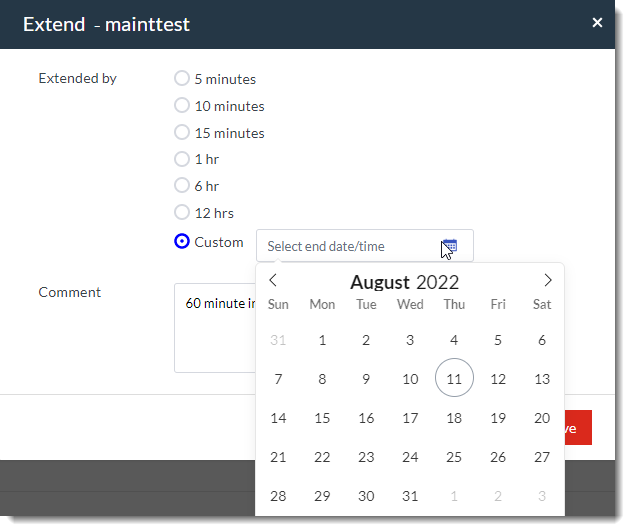This screenshot has width=630, height=531.
Task: Select August 31 in the calendar
Action: [x=410, y=497]
